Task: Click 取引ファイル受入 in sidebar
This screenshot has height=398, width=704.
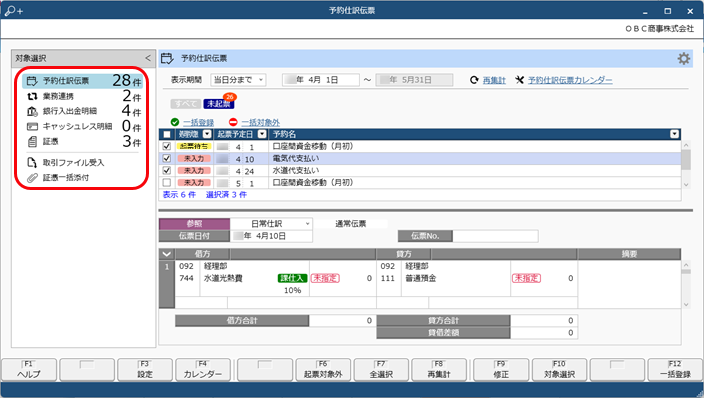Action: tap(73, 163)
